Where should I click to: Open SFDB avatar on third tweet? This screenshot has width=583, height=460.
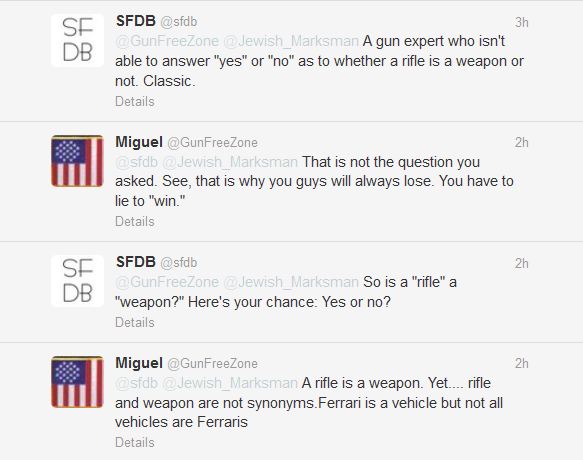(77, 281)
